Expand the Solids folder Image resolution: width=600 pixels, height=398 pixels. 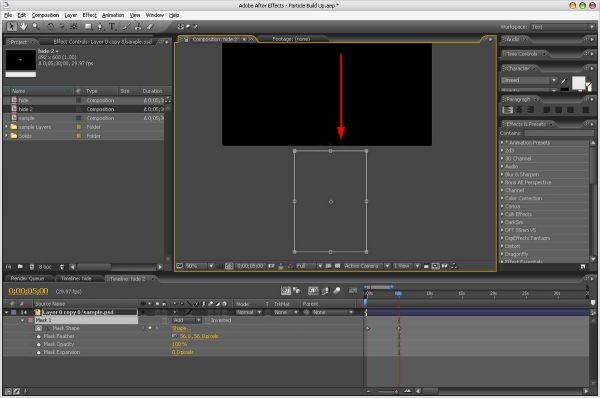click(x=6, y=135)
